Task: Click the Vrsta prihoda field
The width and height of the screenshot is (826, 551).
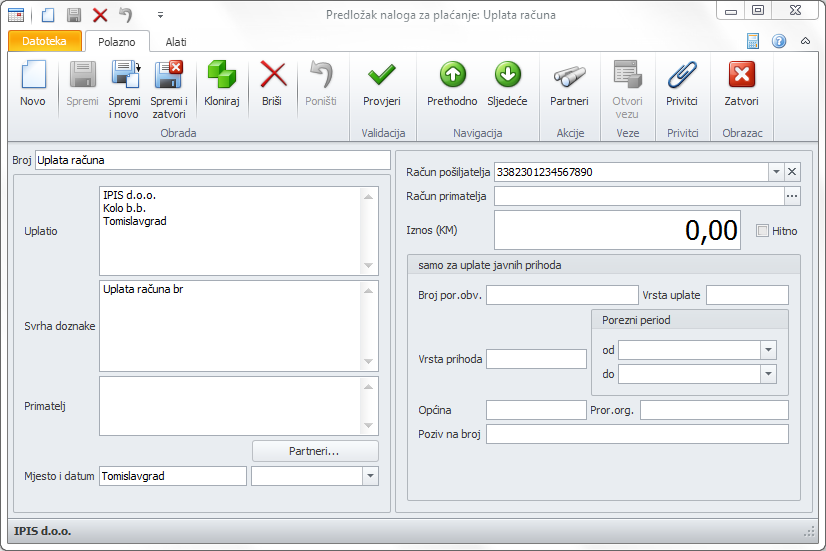Action: (536, 359)
